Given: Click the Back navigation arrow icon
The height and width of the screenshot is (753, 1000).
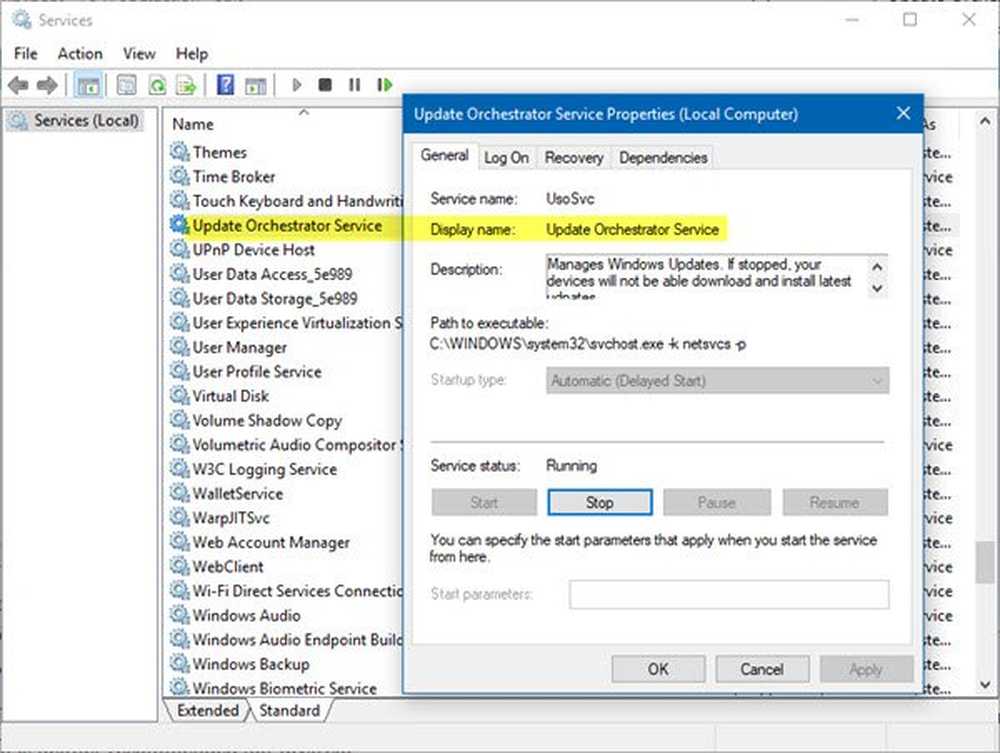Looking at the screenshot, I should coord(17,85).
